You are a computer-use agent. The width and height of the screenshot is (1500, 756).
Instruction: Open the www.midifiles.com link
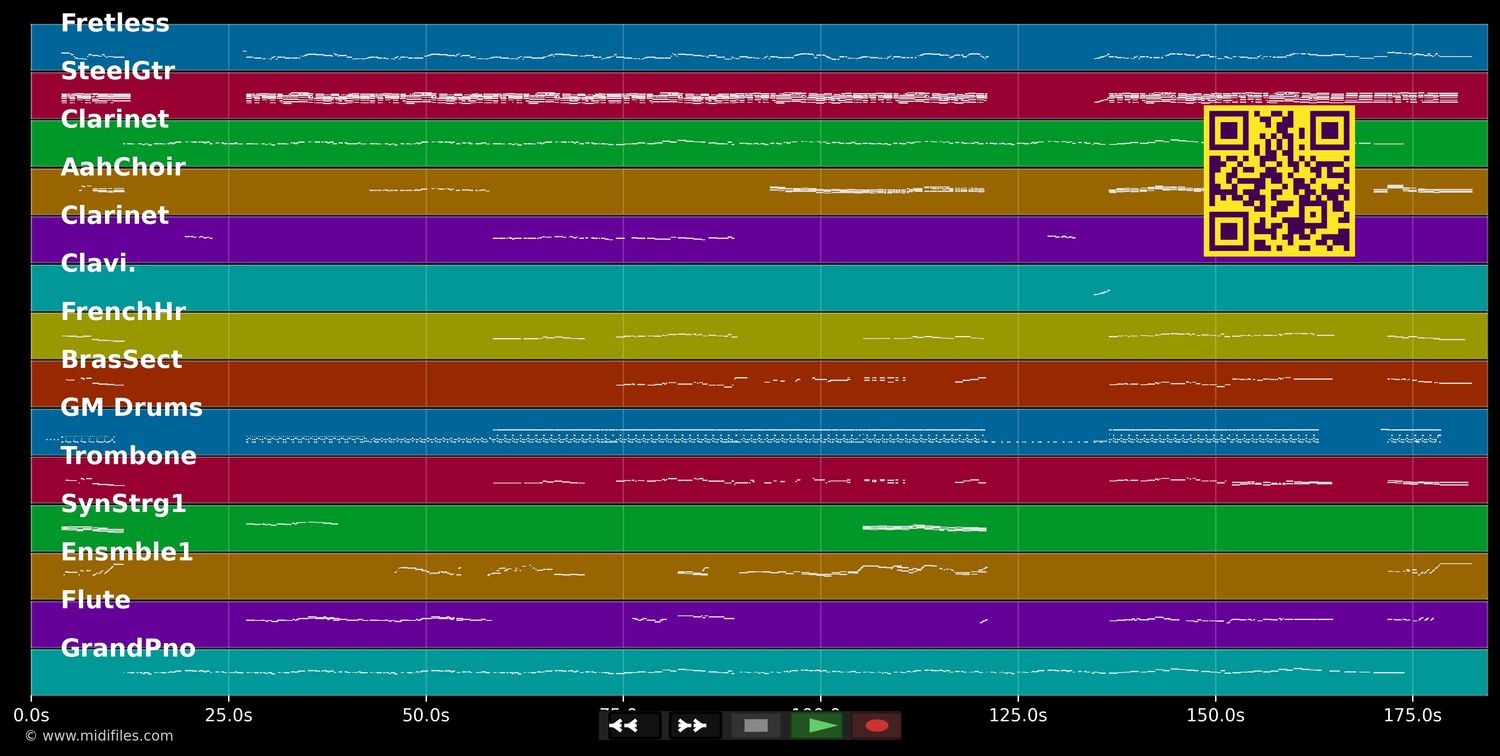pos(99,736)
